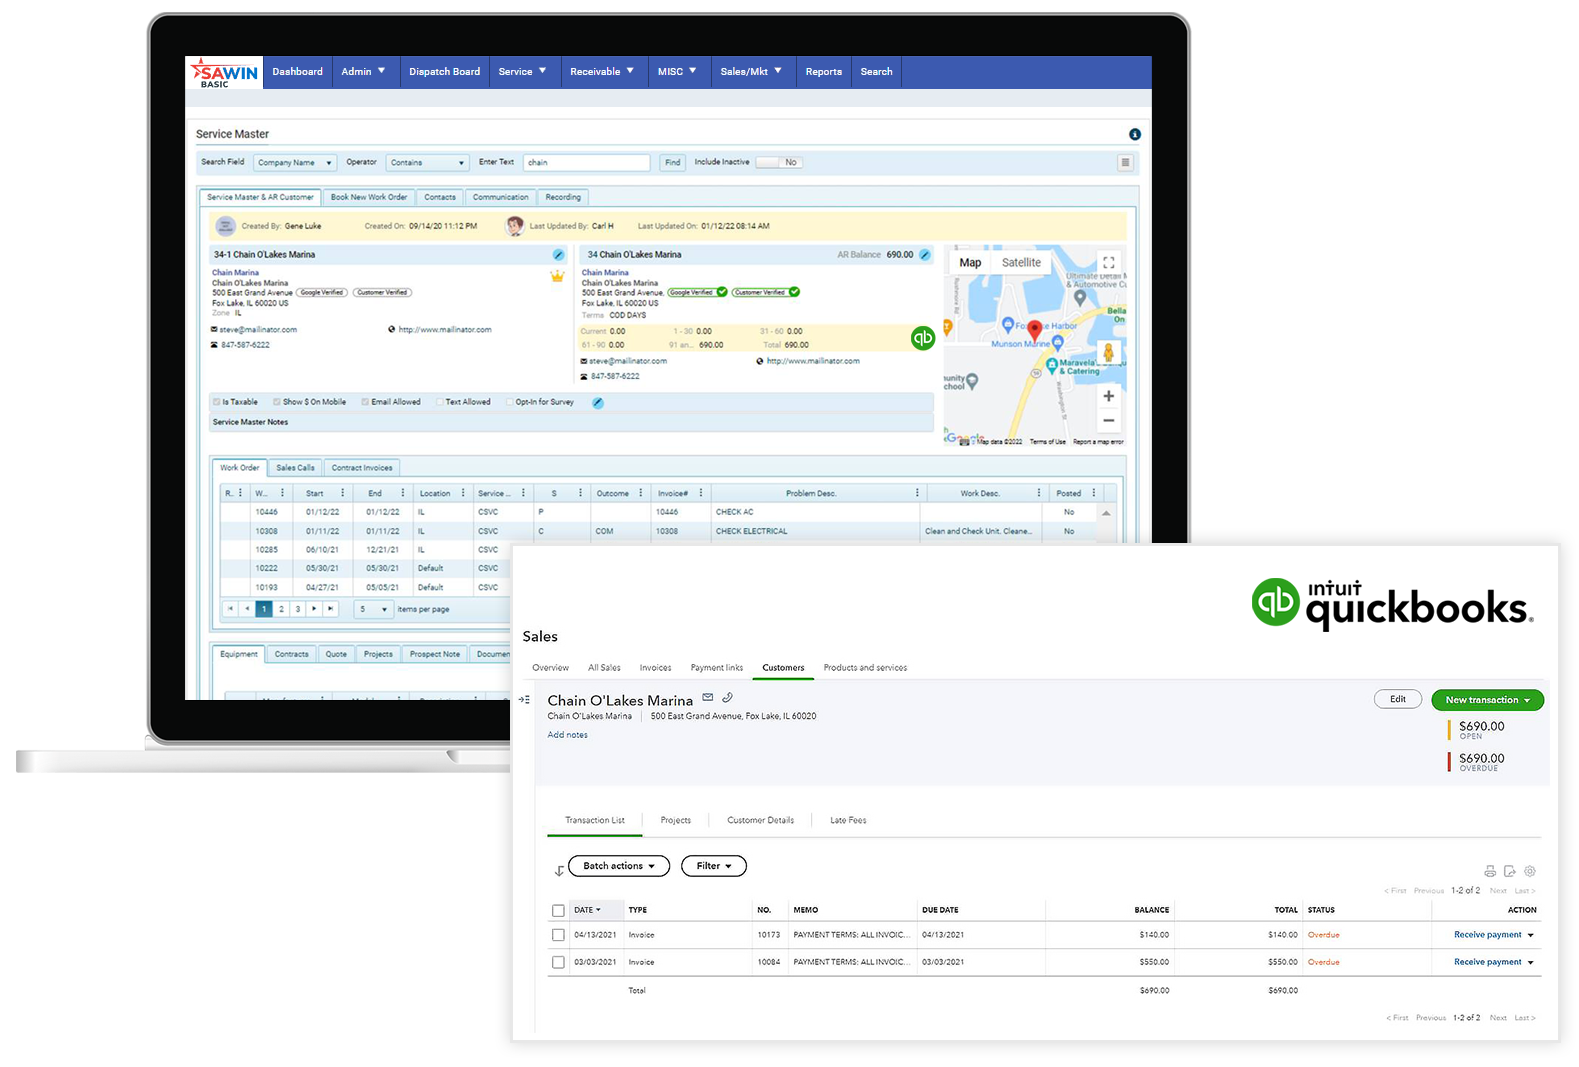This screenshot has width=1579, height=1067.
Task: Select all QuickBooks transactions checkbox
Action: [558, 910]
